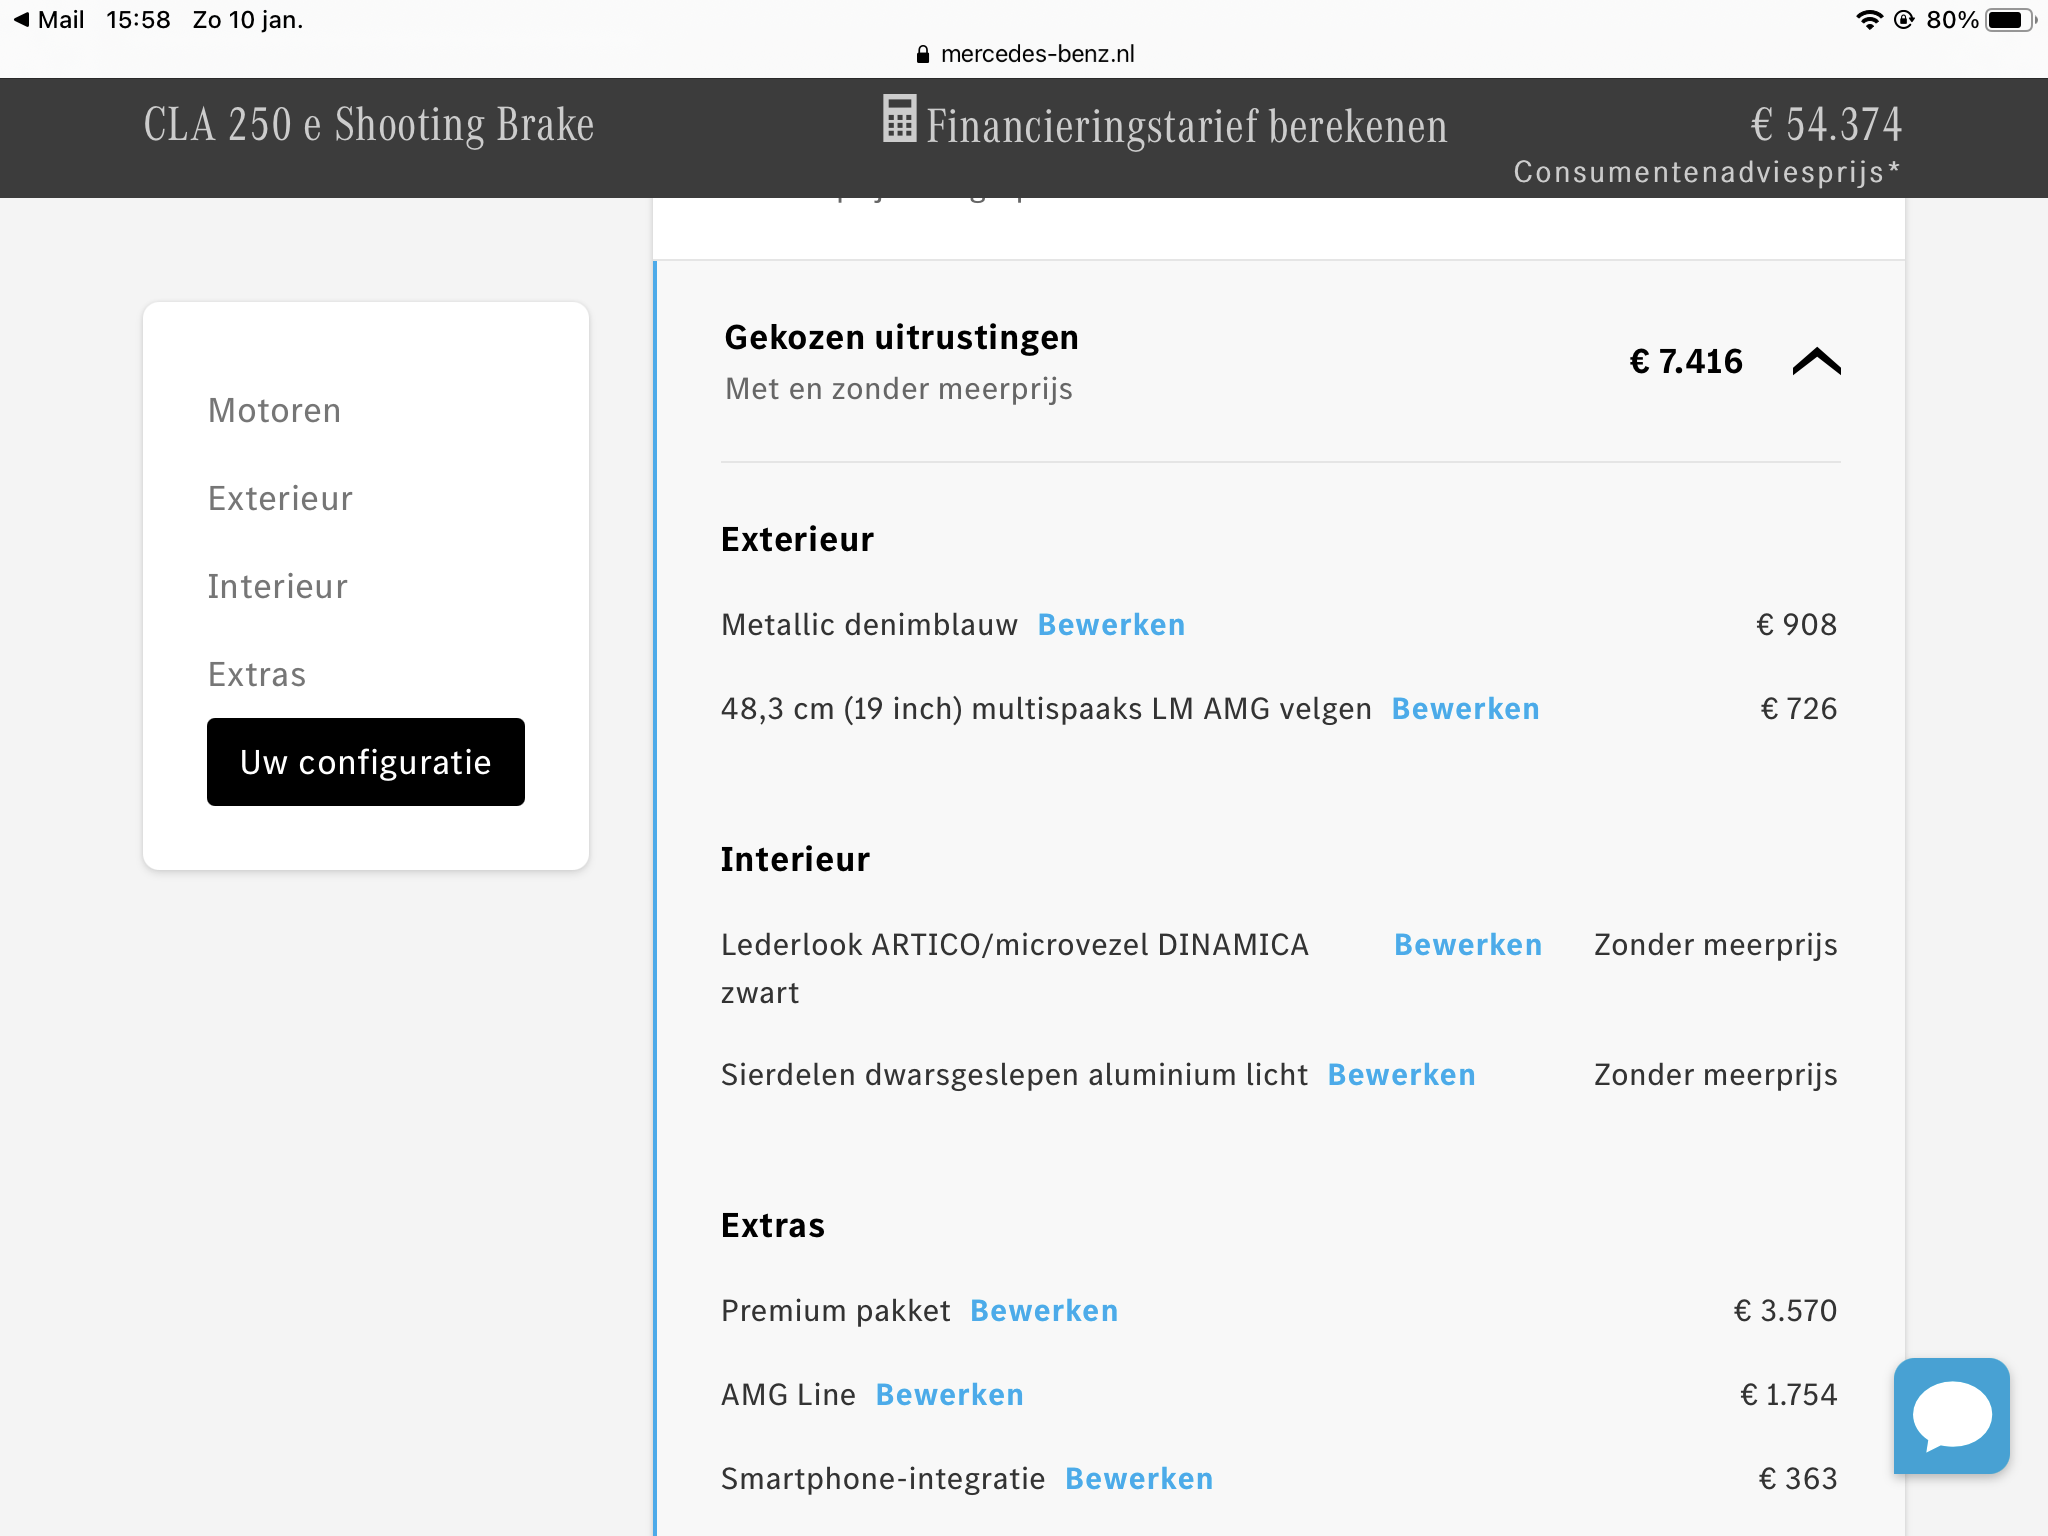Select Interieur in the sidebar menu
Screen dimensions: 2048x1536
[x=278, y=587]
